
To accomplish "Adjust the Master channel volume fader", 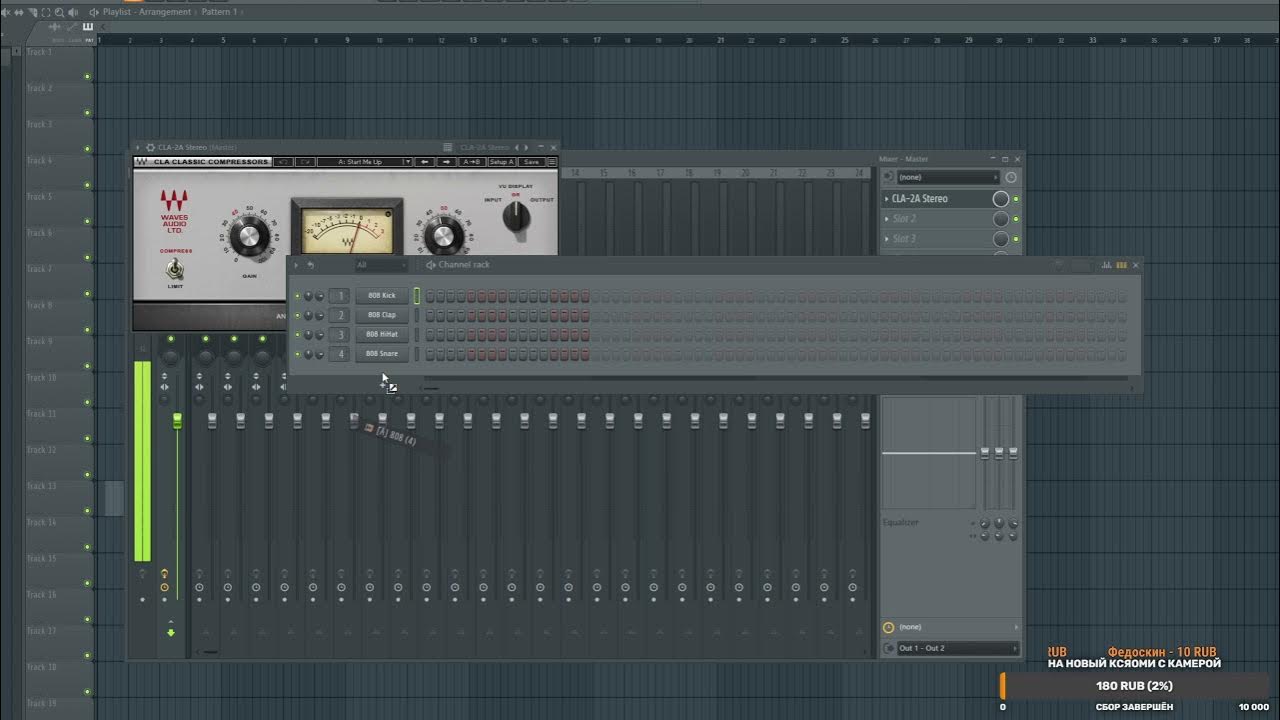I will click(178, 421).
